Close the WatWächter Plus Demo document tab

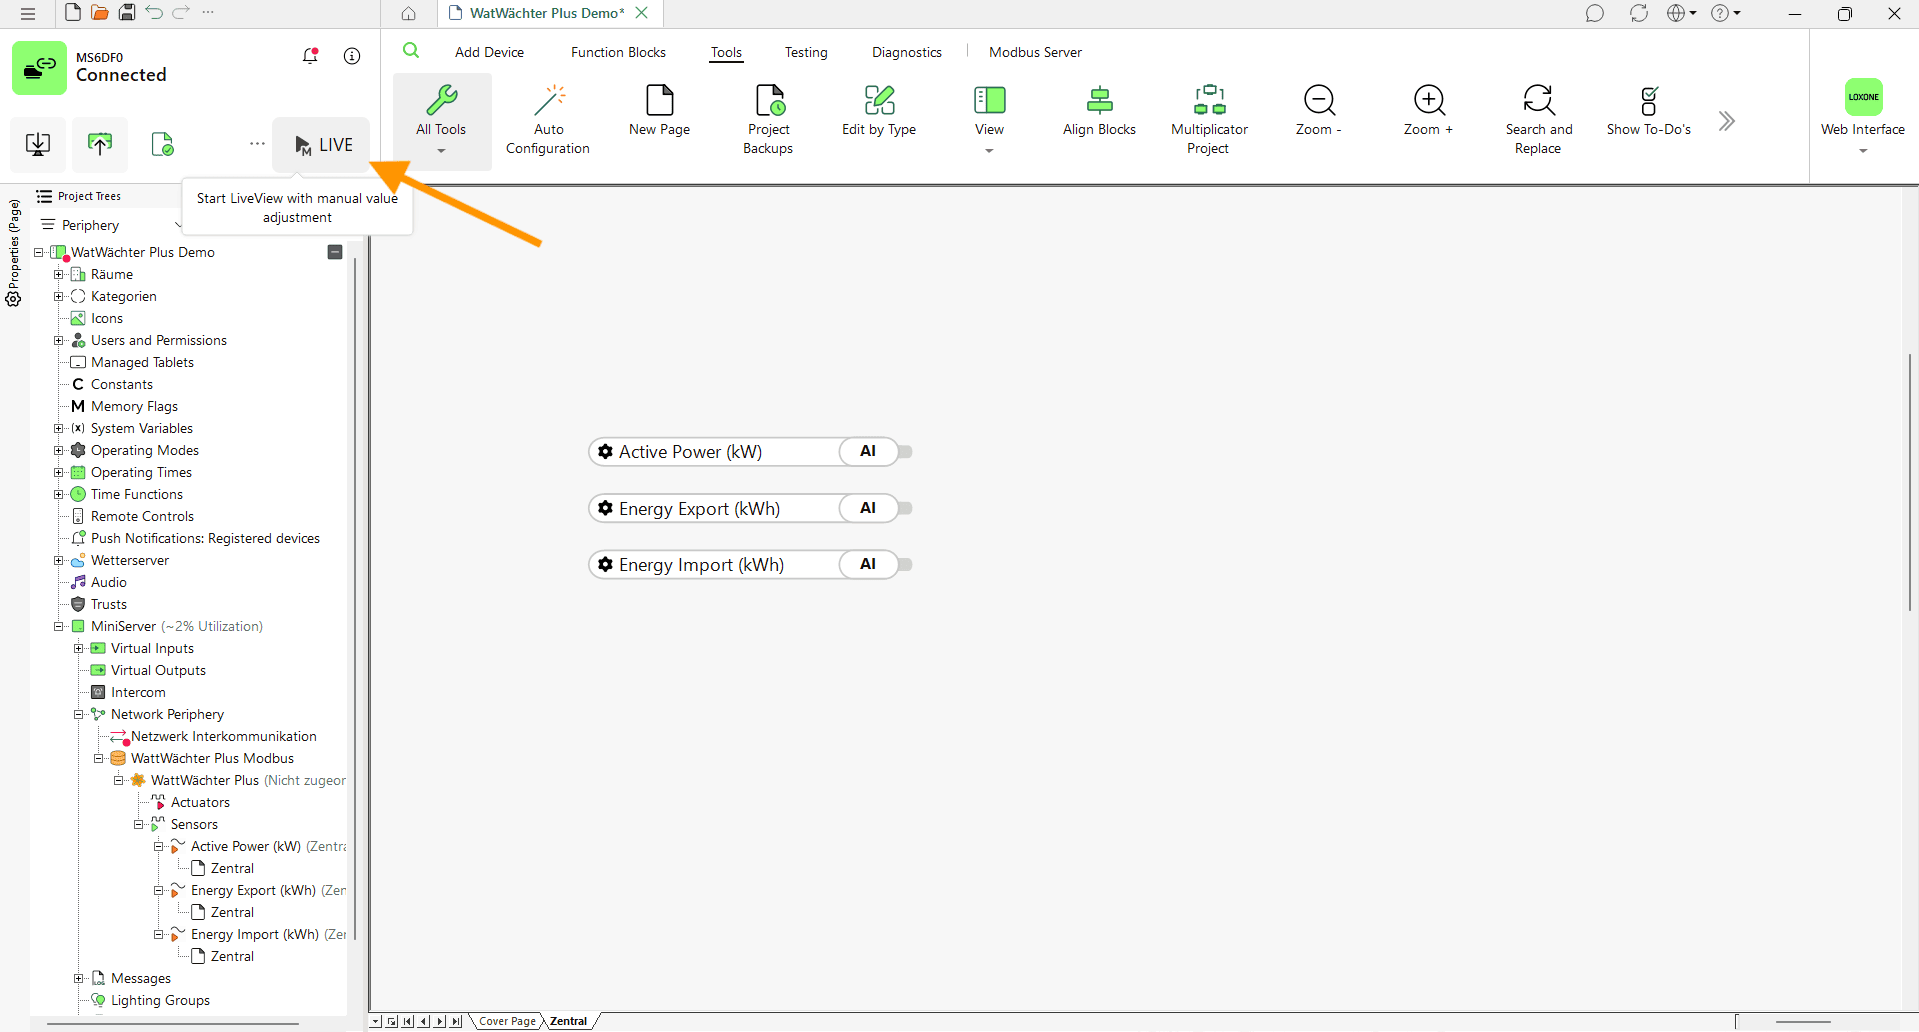(642, 13)
